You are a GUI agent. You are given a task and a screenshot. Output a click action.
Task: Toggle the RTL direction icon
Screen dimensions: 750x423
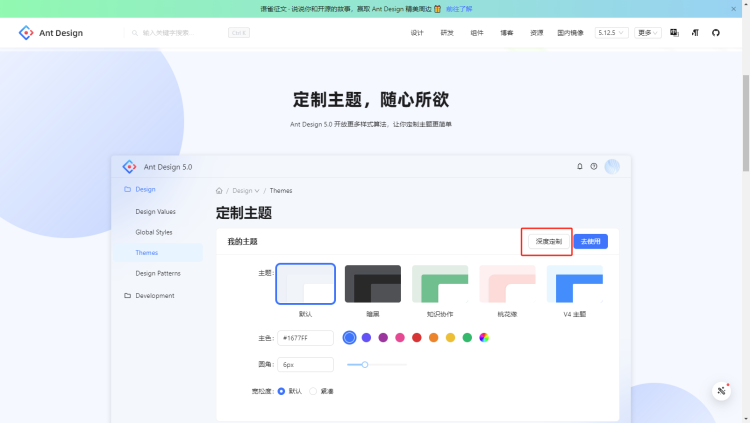pyautogui.click(x=695, y=33)
